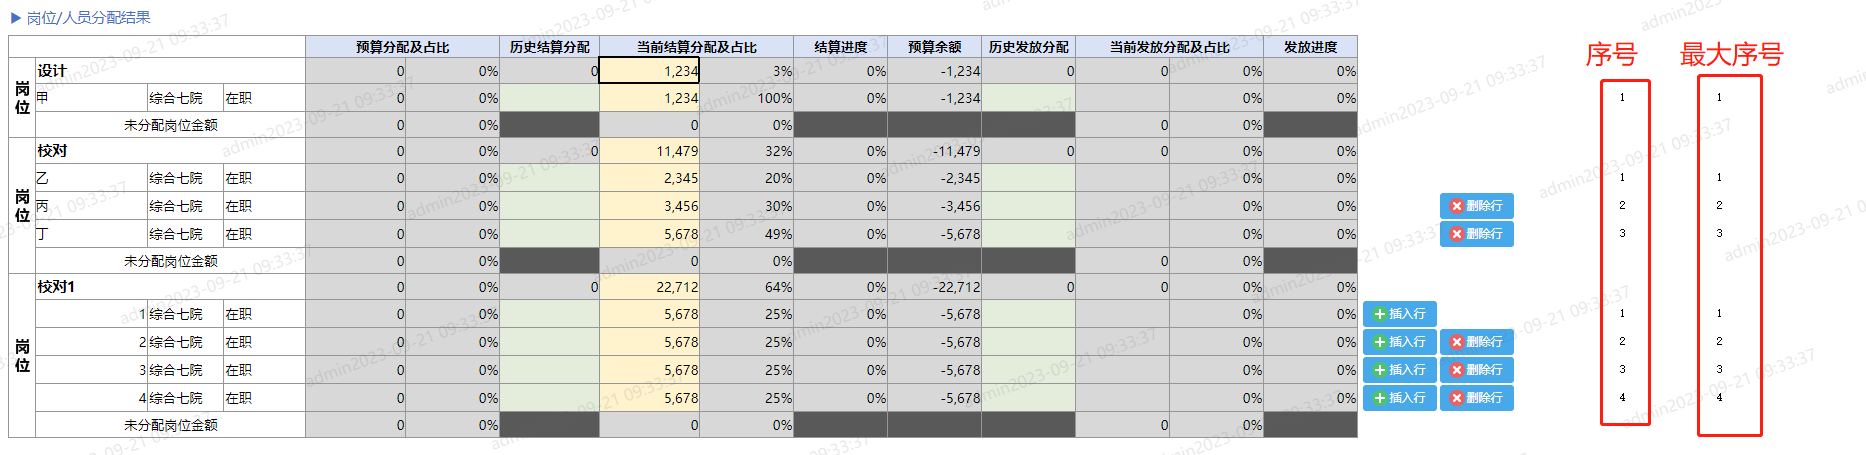Click the 删除行 button for row 丁
Viewport: 1866px width, 455px height.
tap(1476, 234)
